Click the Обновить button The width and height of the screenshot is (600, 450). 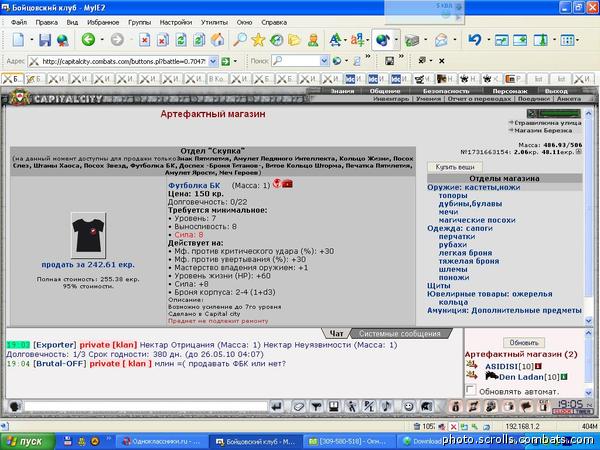click(x=523, y=342)
